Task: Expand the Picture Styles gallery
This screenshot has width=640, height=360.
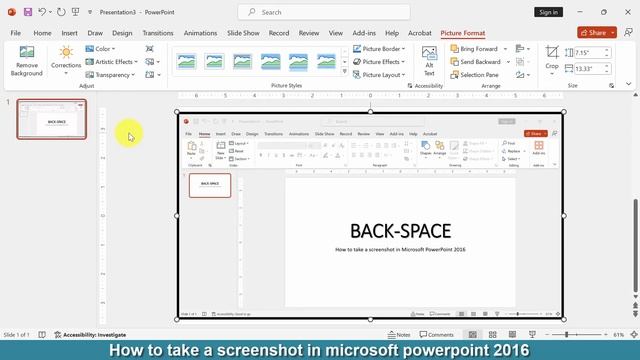Action: (344, 72)
